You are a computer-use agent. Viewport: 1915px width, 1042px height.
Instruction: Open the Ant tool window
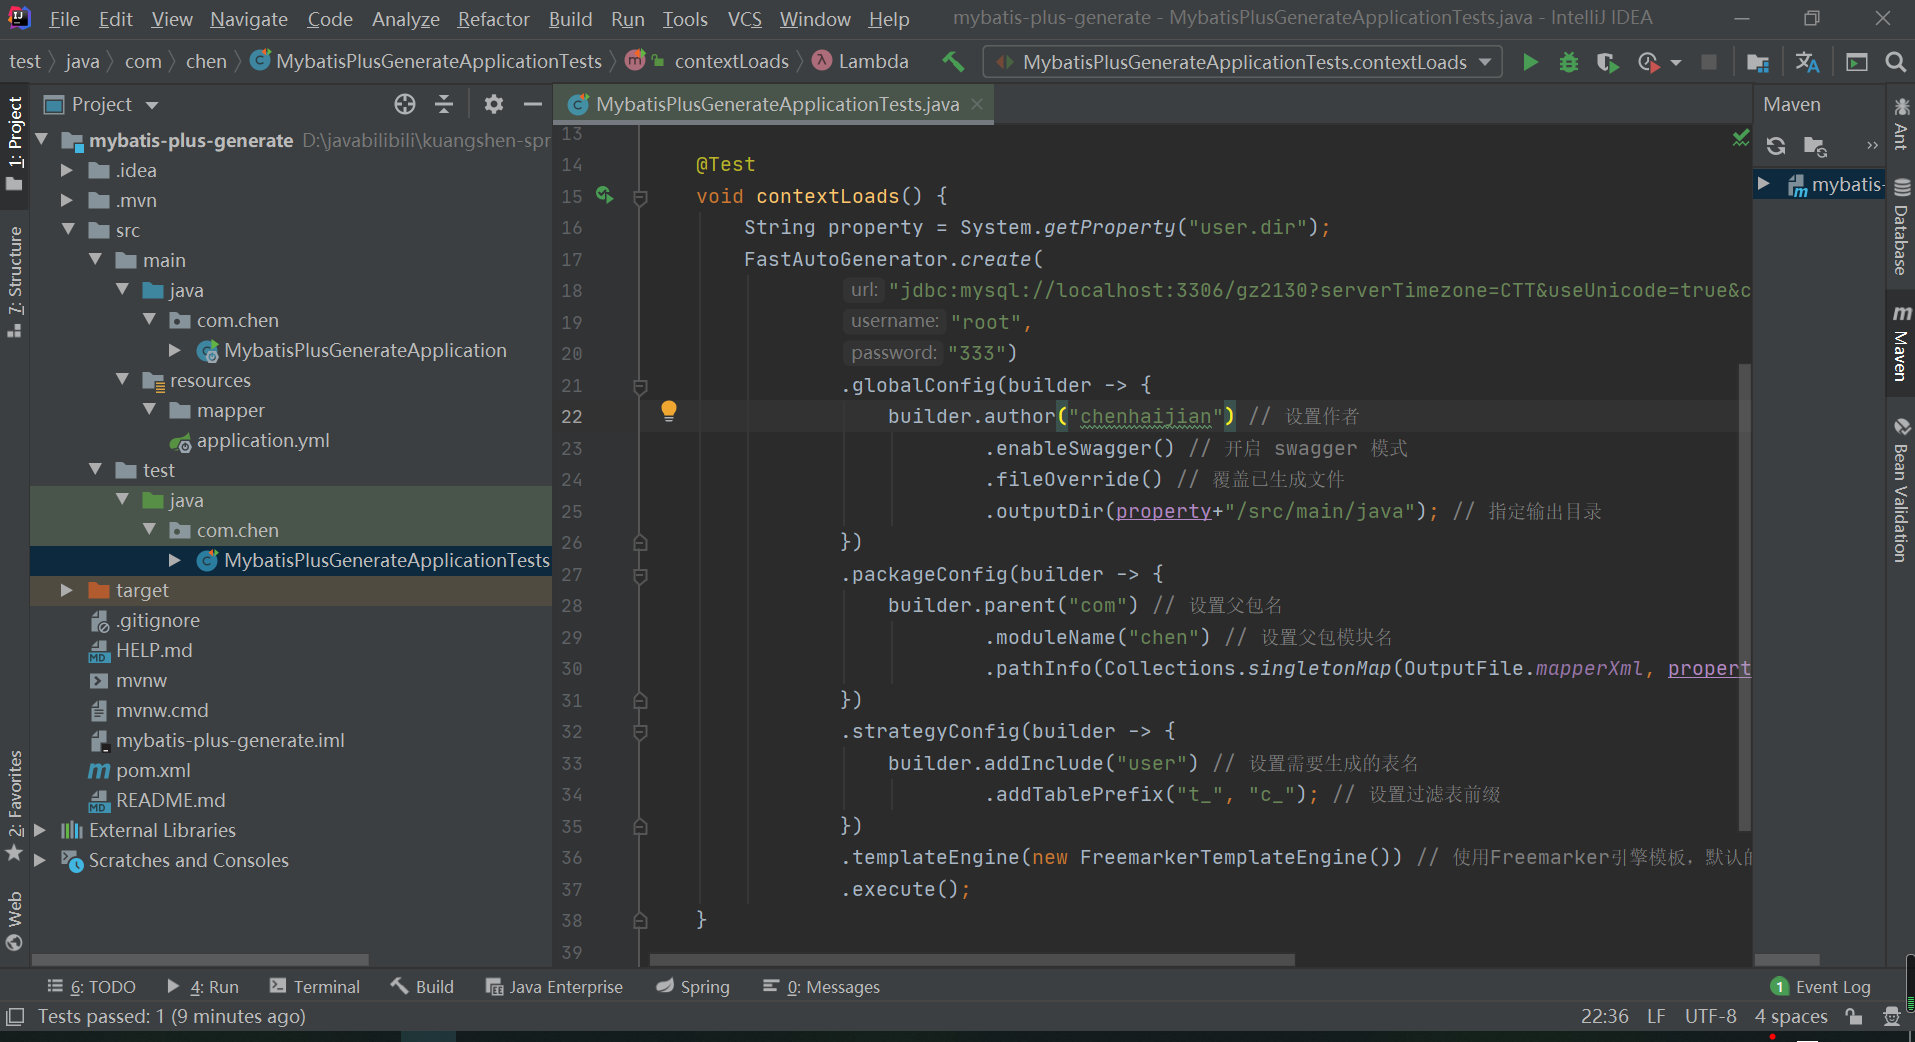point(1901,123)
